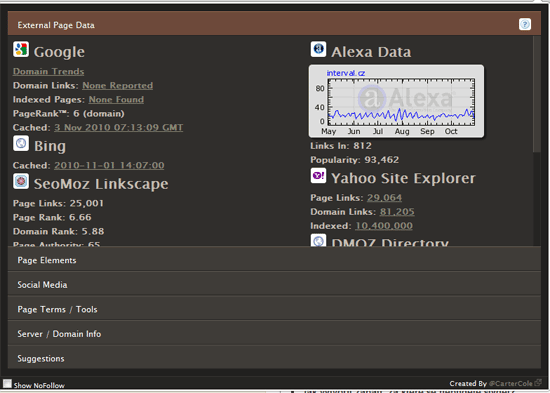The image size is (550, 393).
Task: Click the Popularity 93,462 text
Action: 355,160
